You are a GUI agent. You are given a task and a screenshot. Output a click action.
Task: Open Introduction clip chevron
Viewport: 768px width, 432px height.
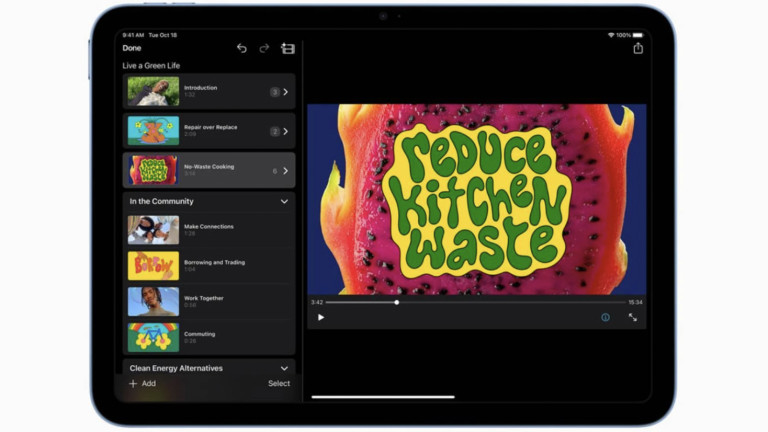(x=285, y=92)
